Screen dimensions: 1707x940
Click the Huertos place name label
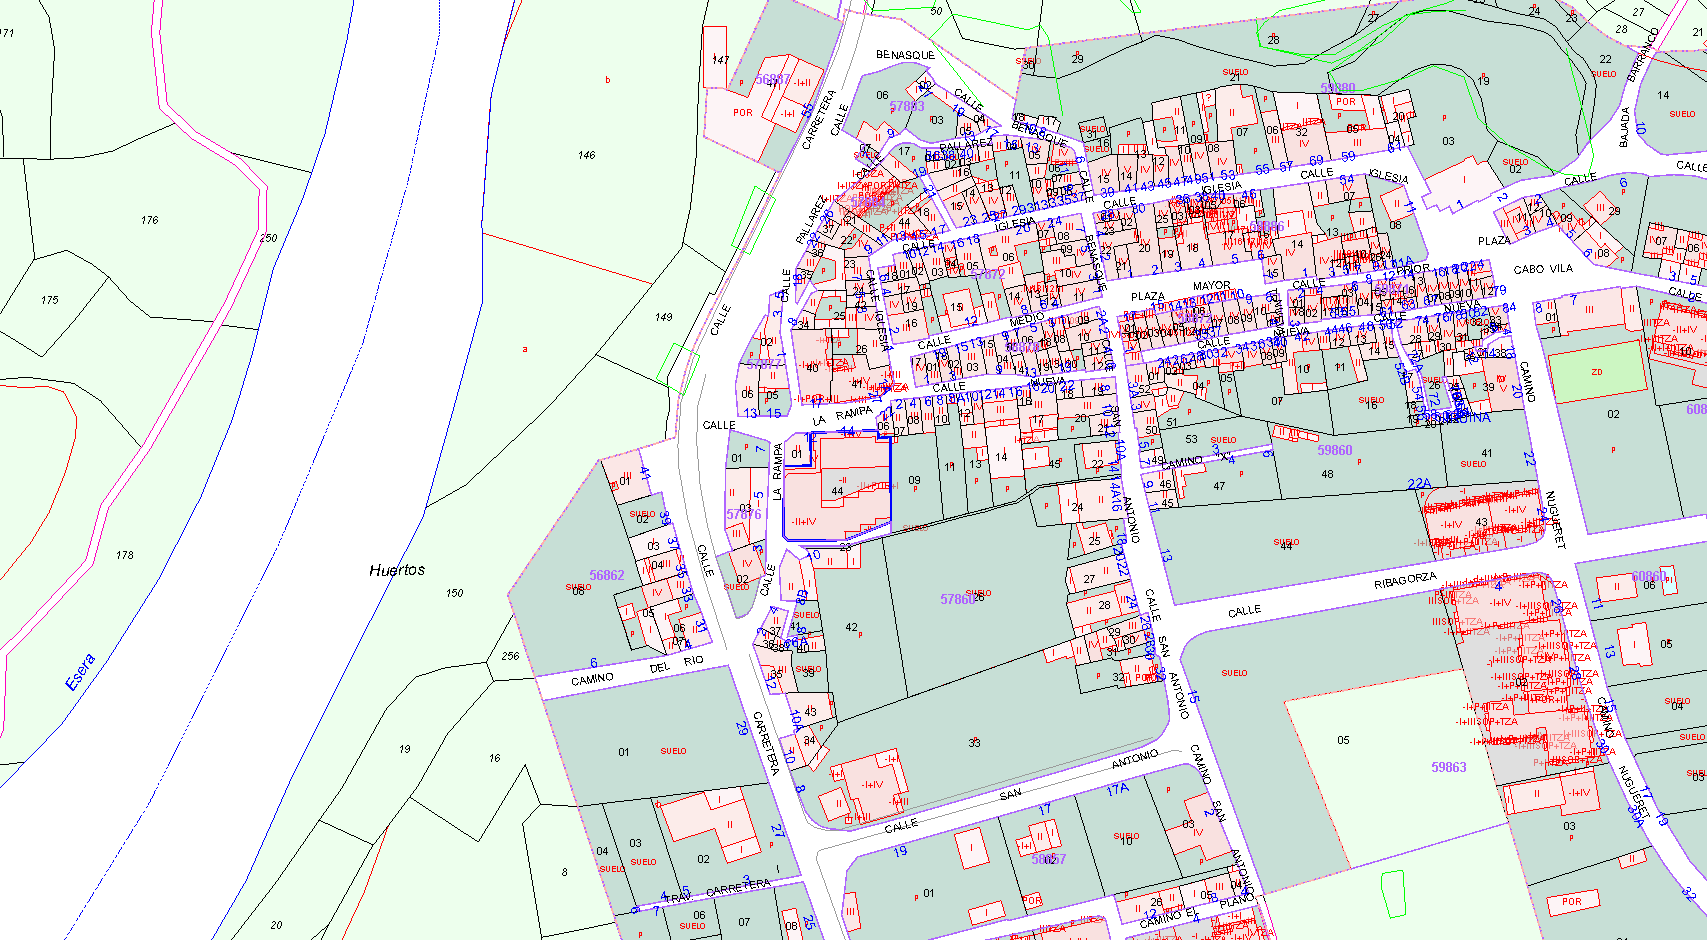pyautogui.click(x=397, y=570)
